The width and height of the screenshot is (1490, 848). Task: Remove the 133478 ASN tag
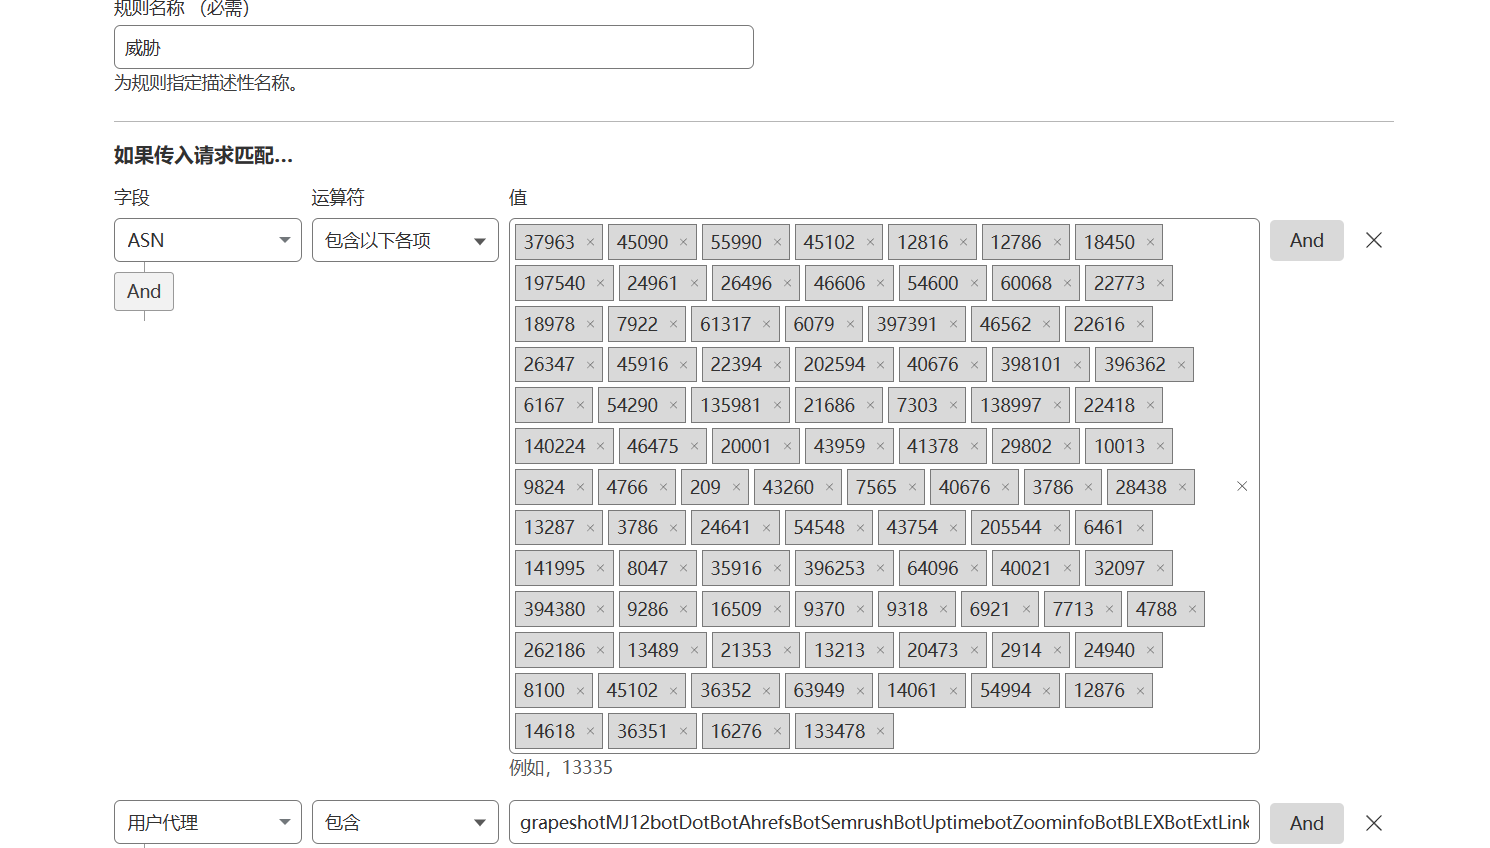pos(880,732)
